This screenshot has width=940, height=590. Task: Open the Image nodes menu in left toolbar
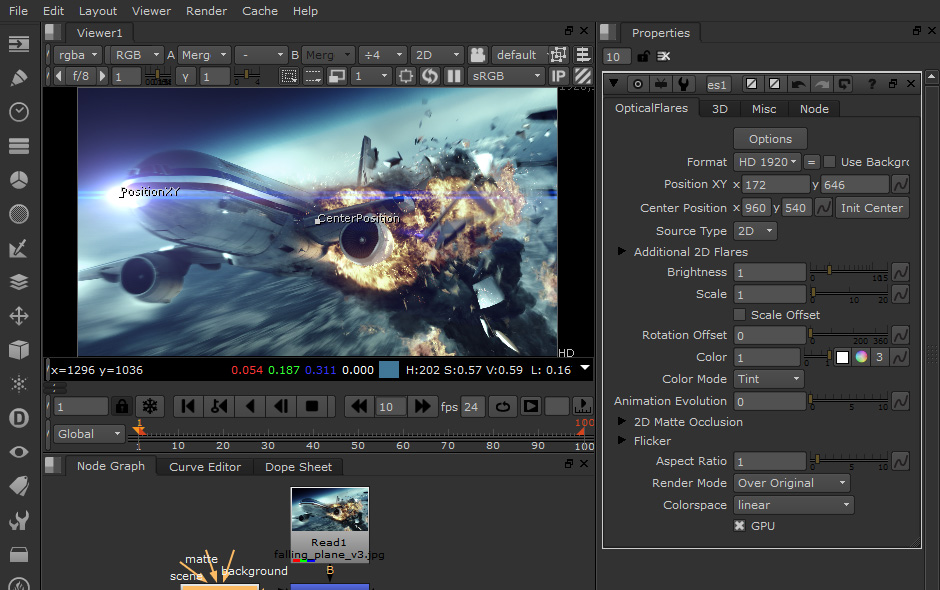point(19,44)
